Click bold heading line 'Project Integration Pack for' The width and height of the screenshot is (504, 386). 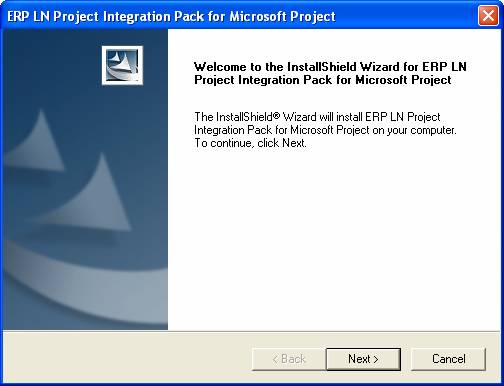tap(273, 80)
